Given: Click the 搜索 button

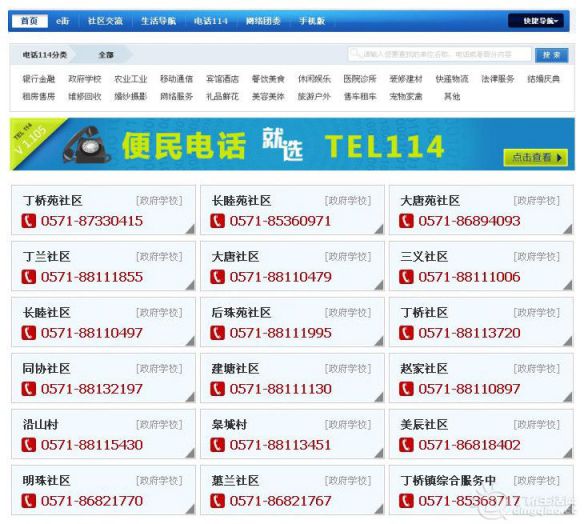Looking at the screenshot, I should coord(552,55).
